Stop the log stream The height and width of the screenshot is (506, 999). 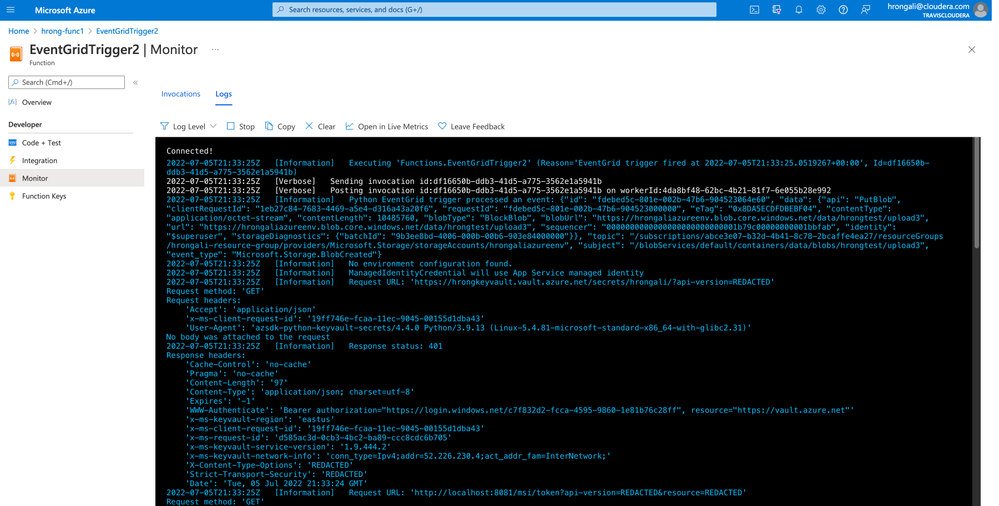tap(240, 126)
